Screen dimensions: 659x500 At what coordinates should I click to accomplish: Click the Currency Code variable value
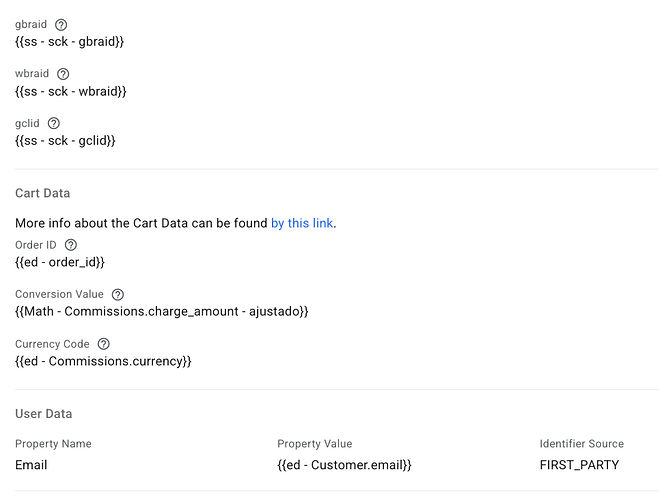(x=103, y=361)
